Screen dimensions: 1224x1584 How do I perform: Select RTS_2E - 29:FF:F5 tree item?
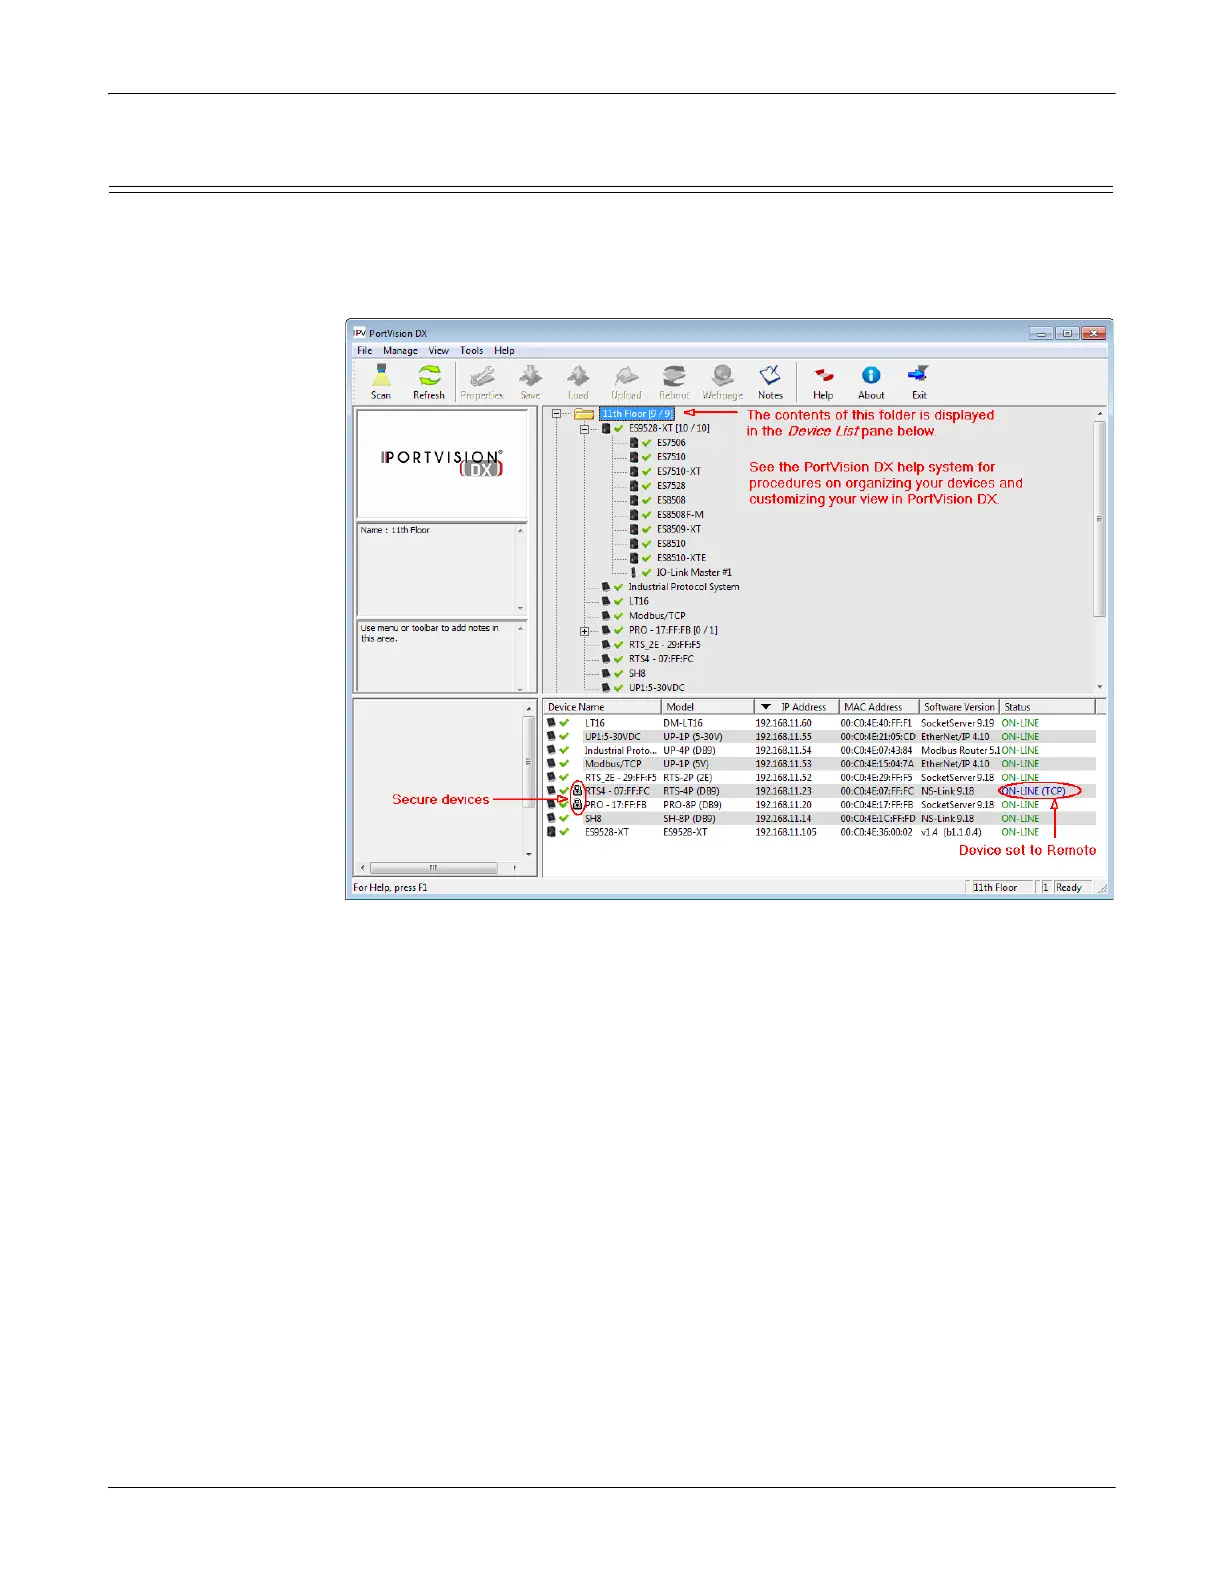(664, 645)
